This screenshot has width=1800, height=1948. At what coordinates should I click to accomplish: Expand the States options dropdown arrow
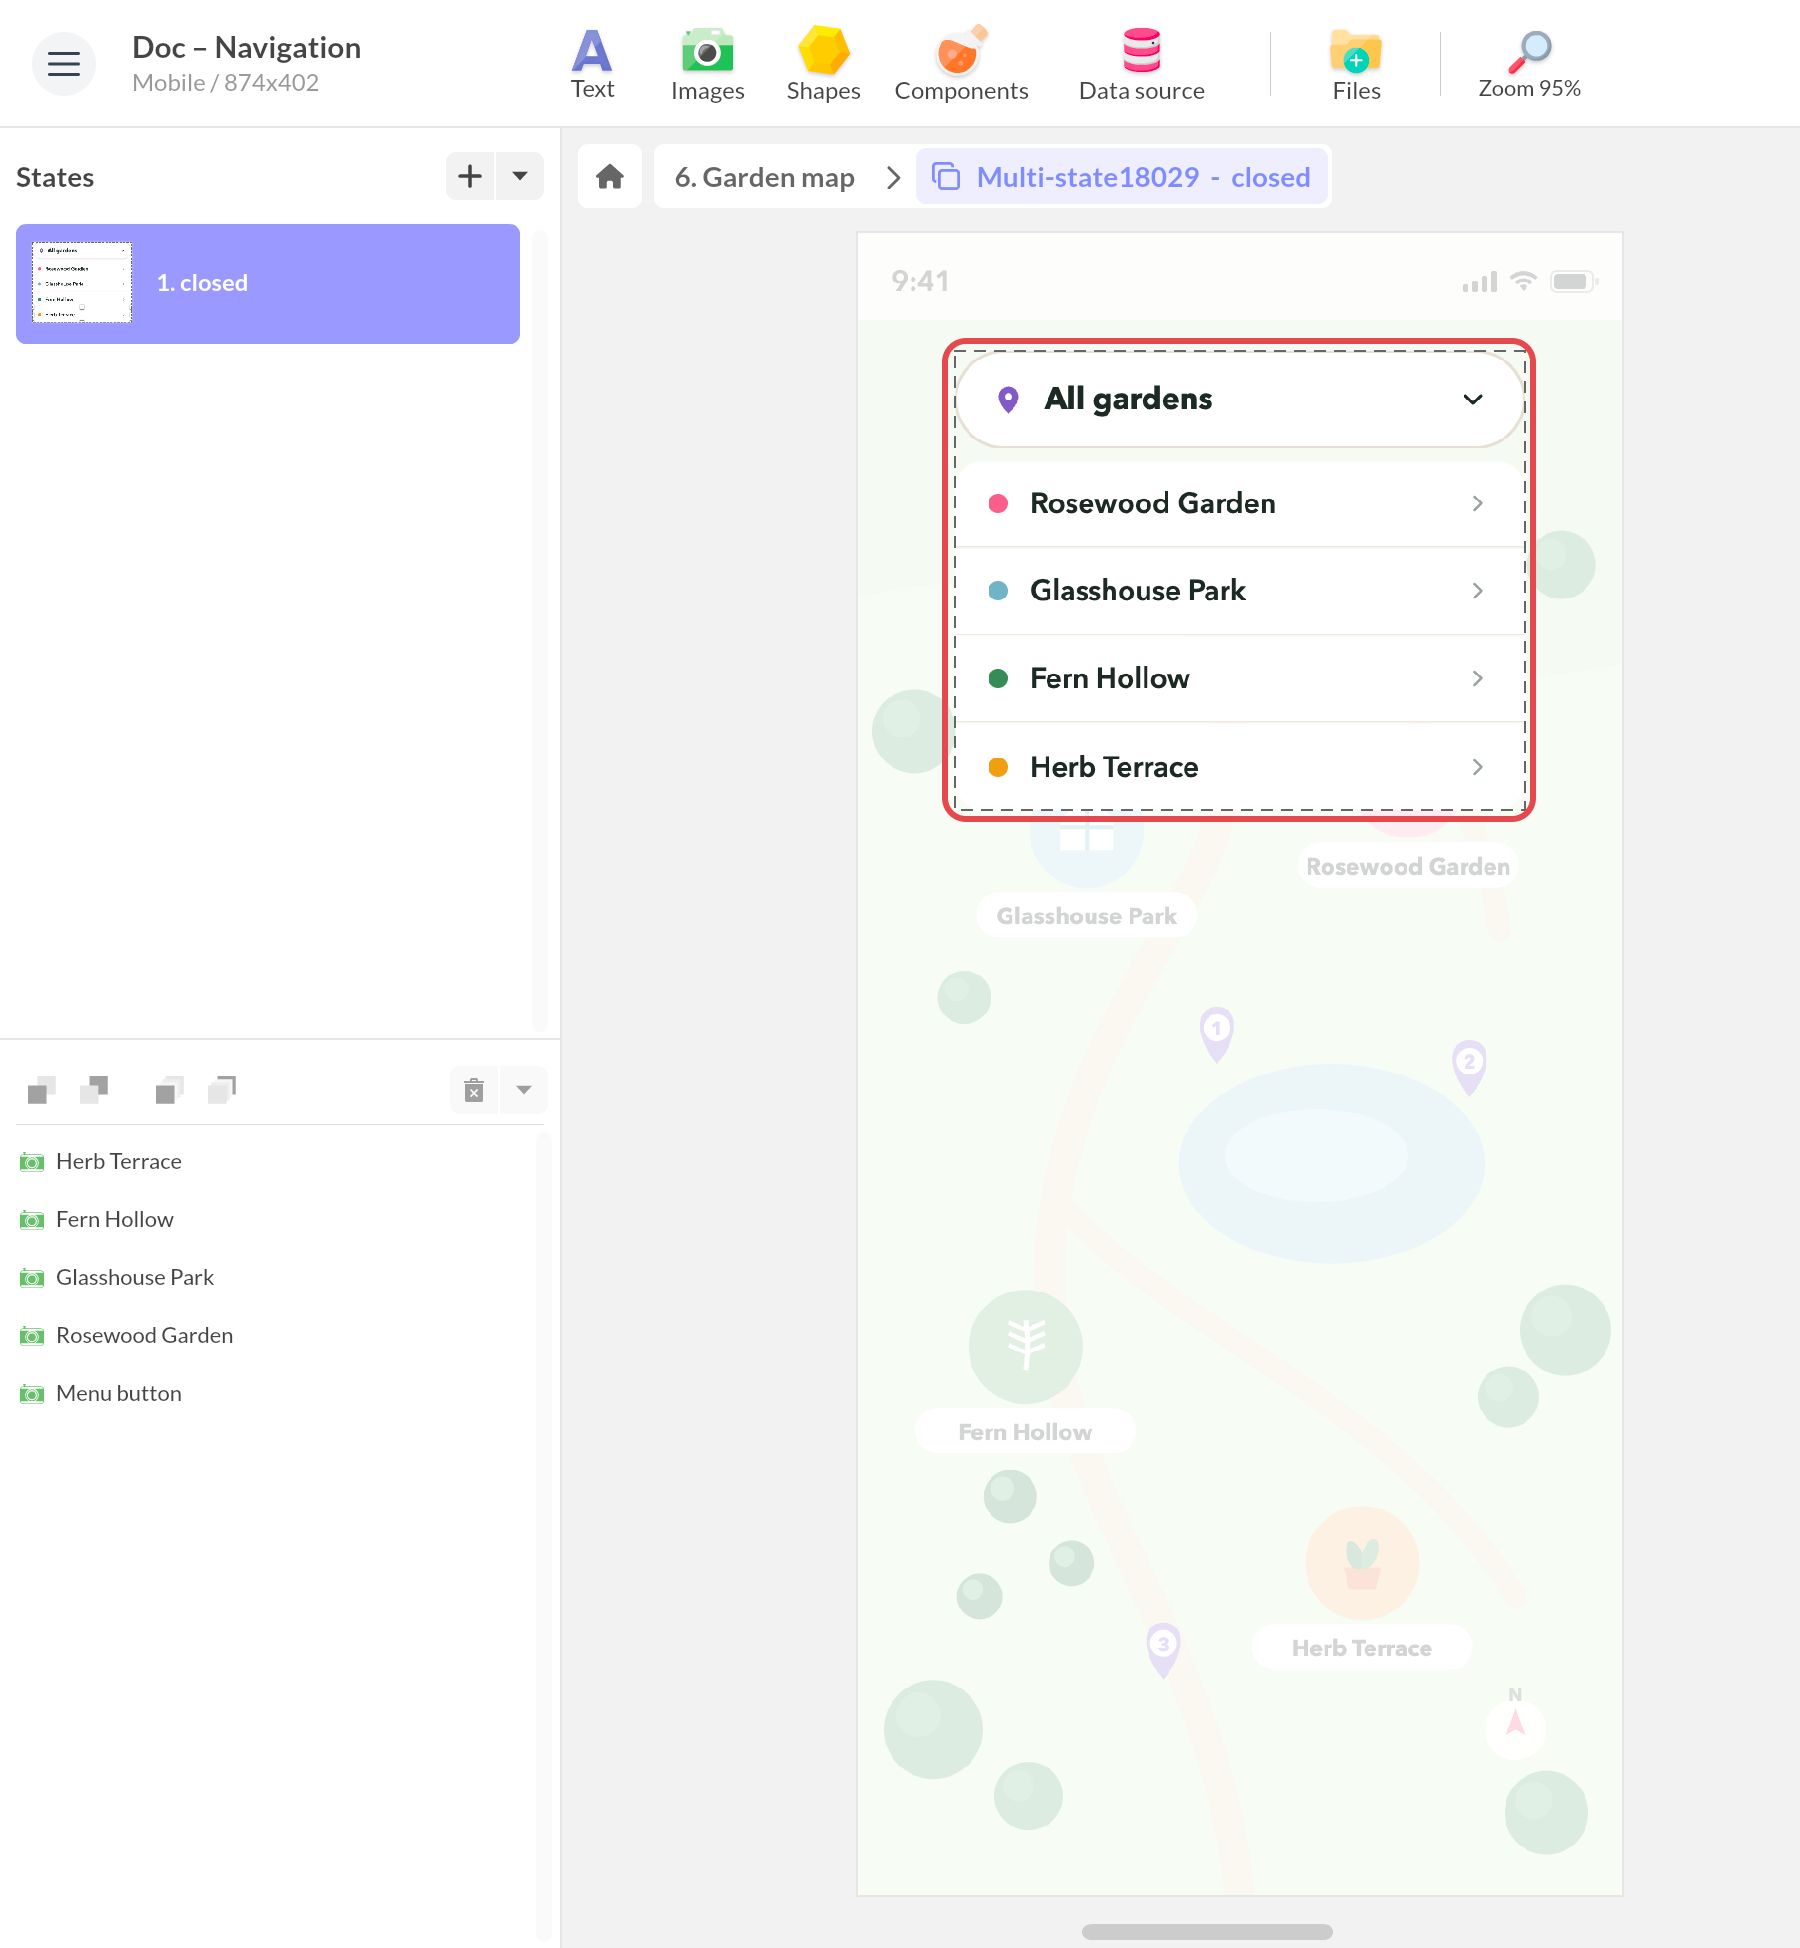[520, 176]
